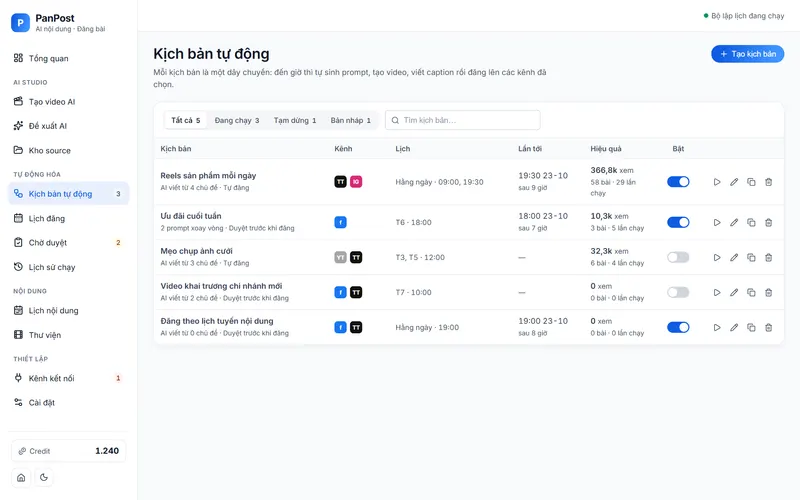
Task: Click the YouTube channel badge on 'Mẹo chụp ảnh cưới'
Action: (x=340, y=258)
